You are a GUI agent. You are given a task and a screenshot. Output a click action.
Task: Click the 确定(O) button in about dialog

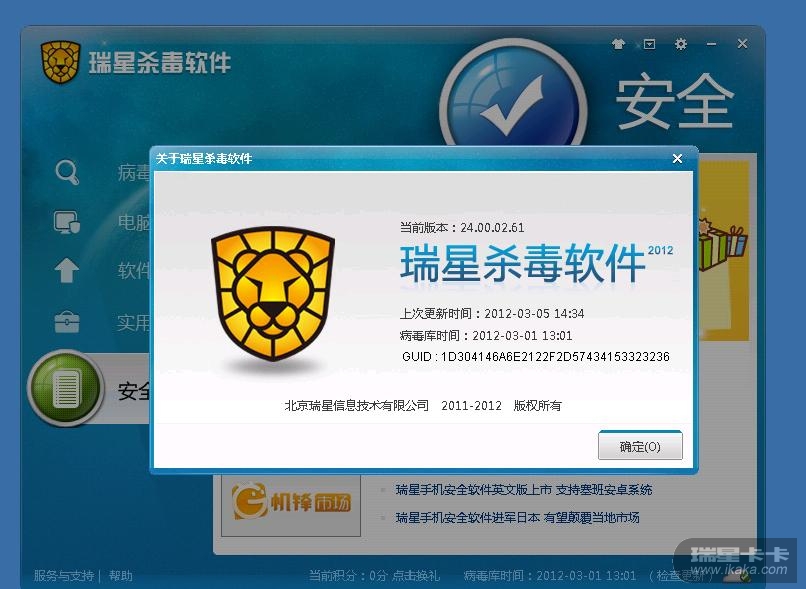tap(640, 446)
